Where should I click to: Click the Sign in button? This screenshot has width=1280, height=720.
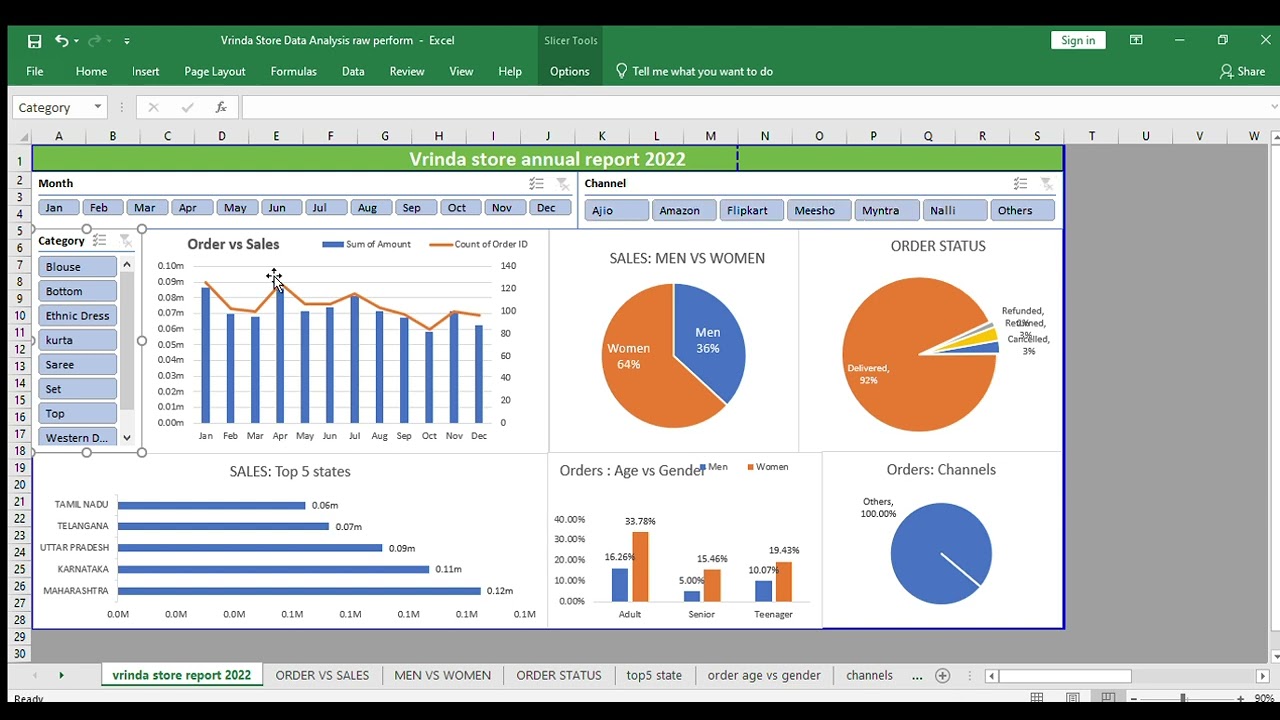[1078, 40]
